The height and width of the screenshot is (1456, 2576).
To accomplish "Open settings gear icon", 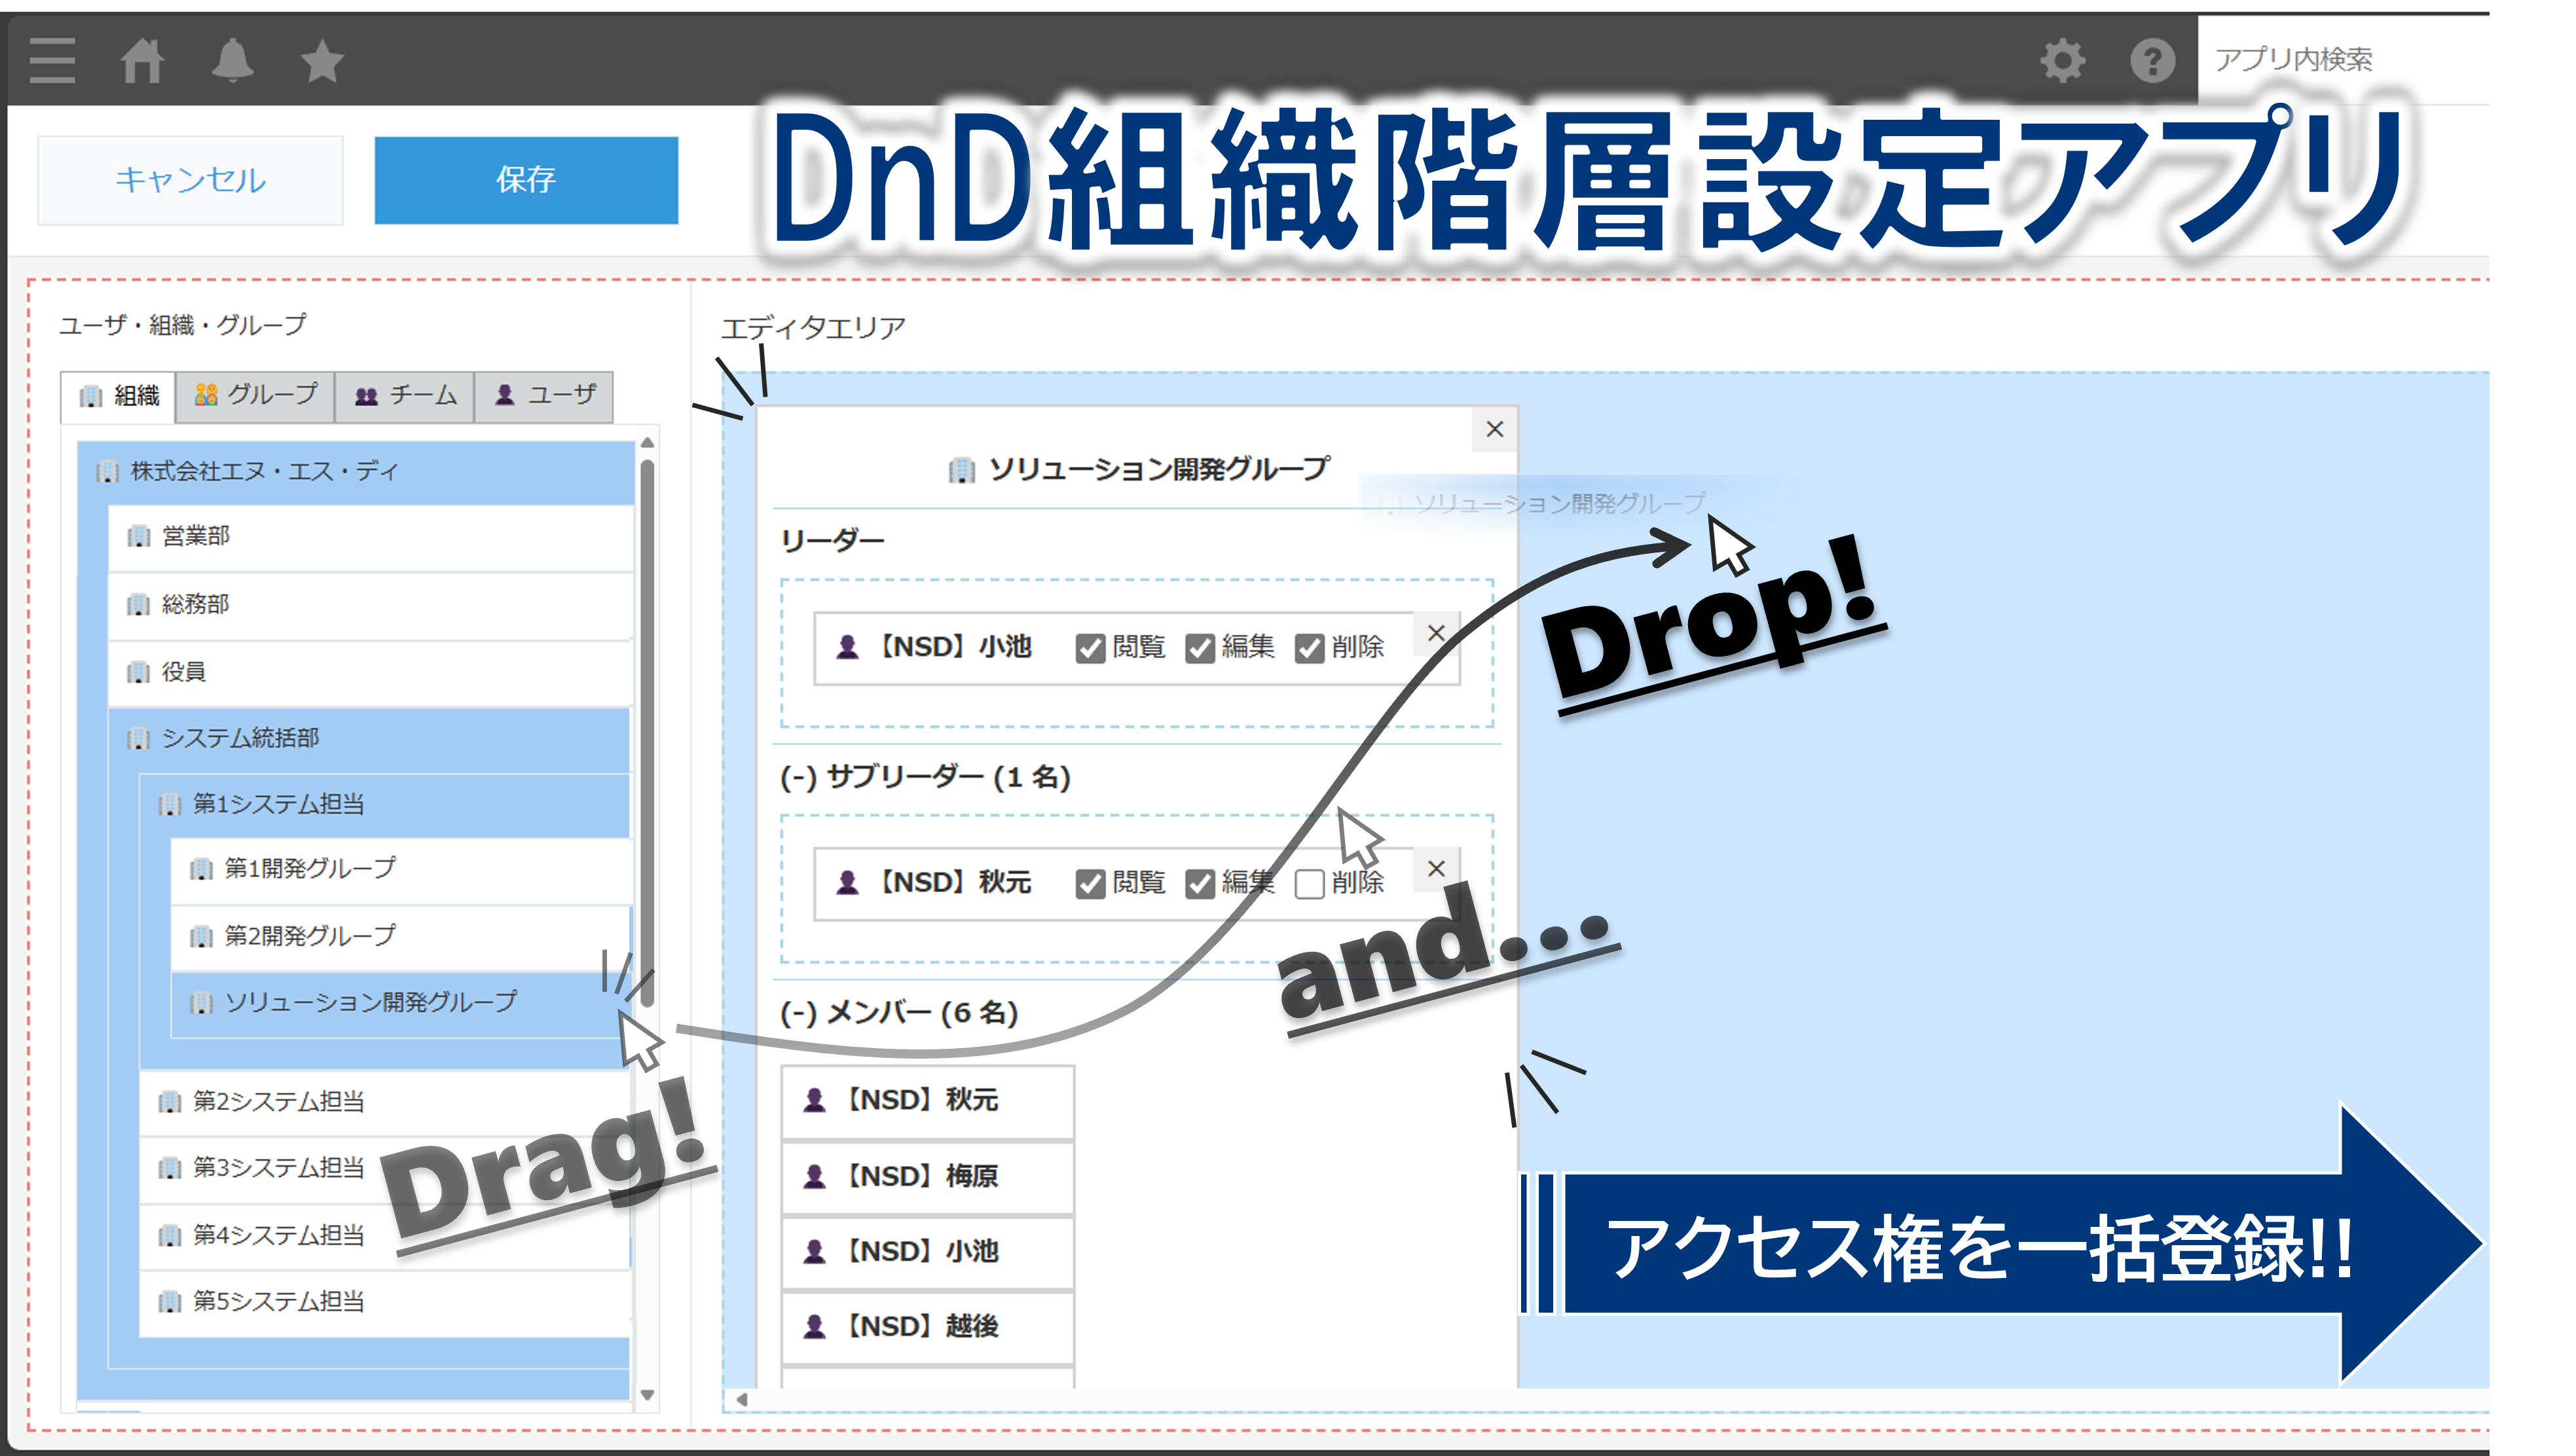I will point(2062,60).
